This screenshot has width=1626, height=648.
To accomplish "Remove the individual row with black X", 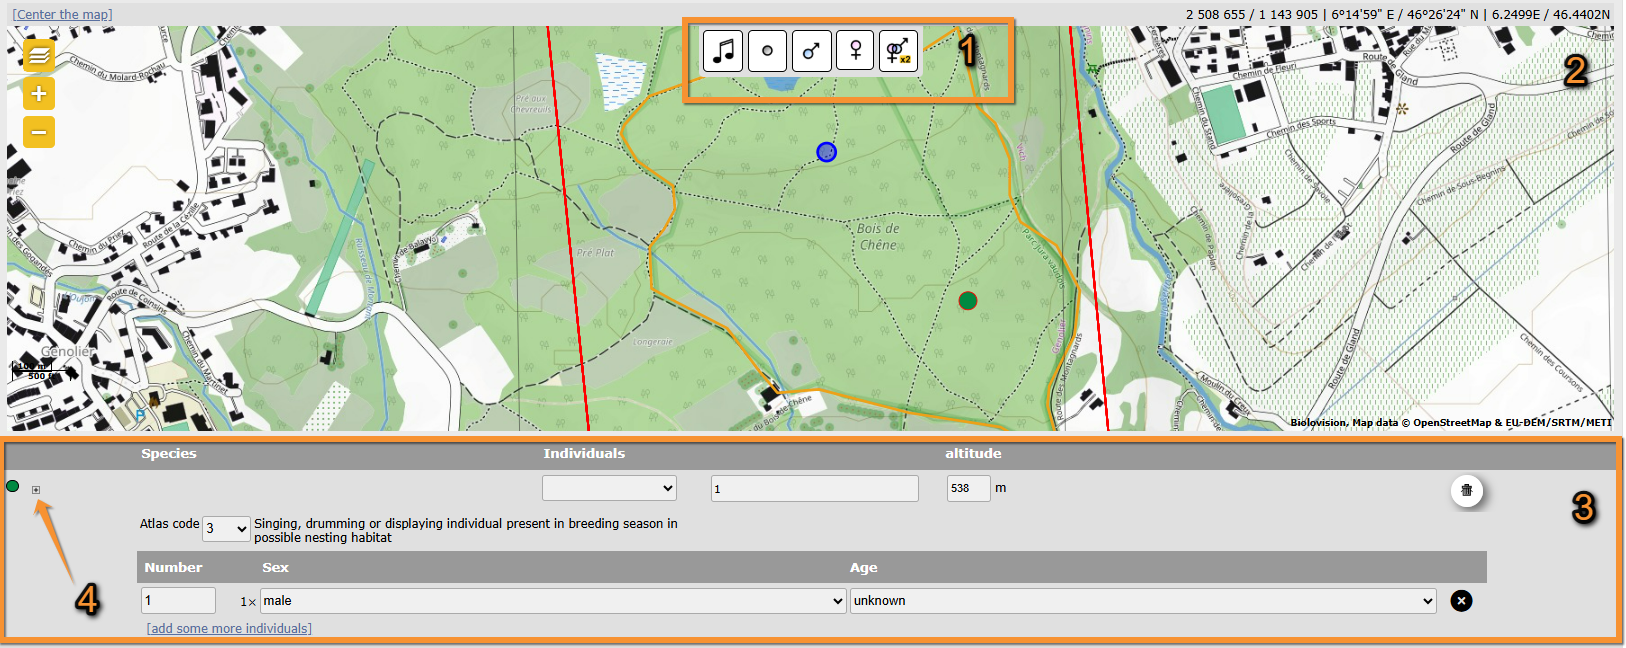I will click(x=1461, y=601).
